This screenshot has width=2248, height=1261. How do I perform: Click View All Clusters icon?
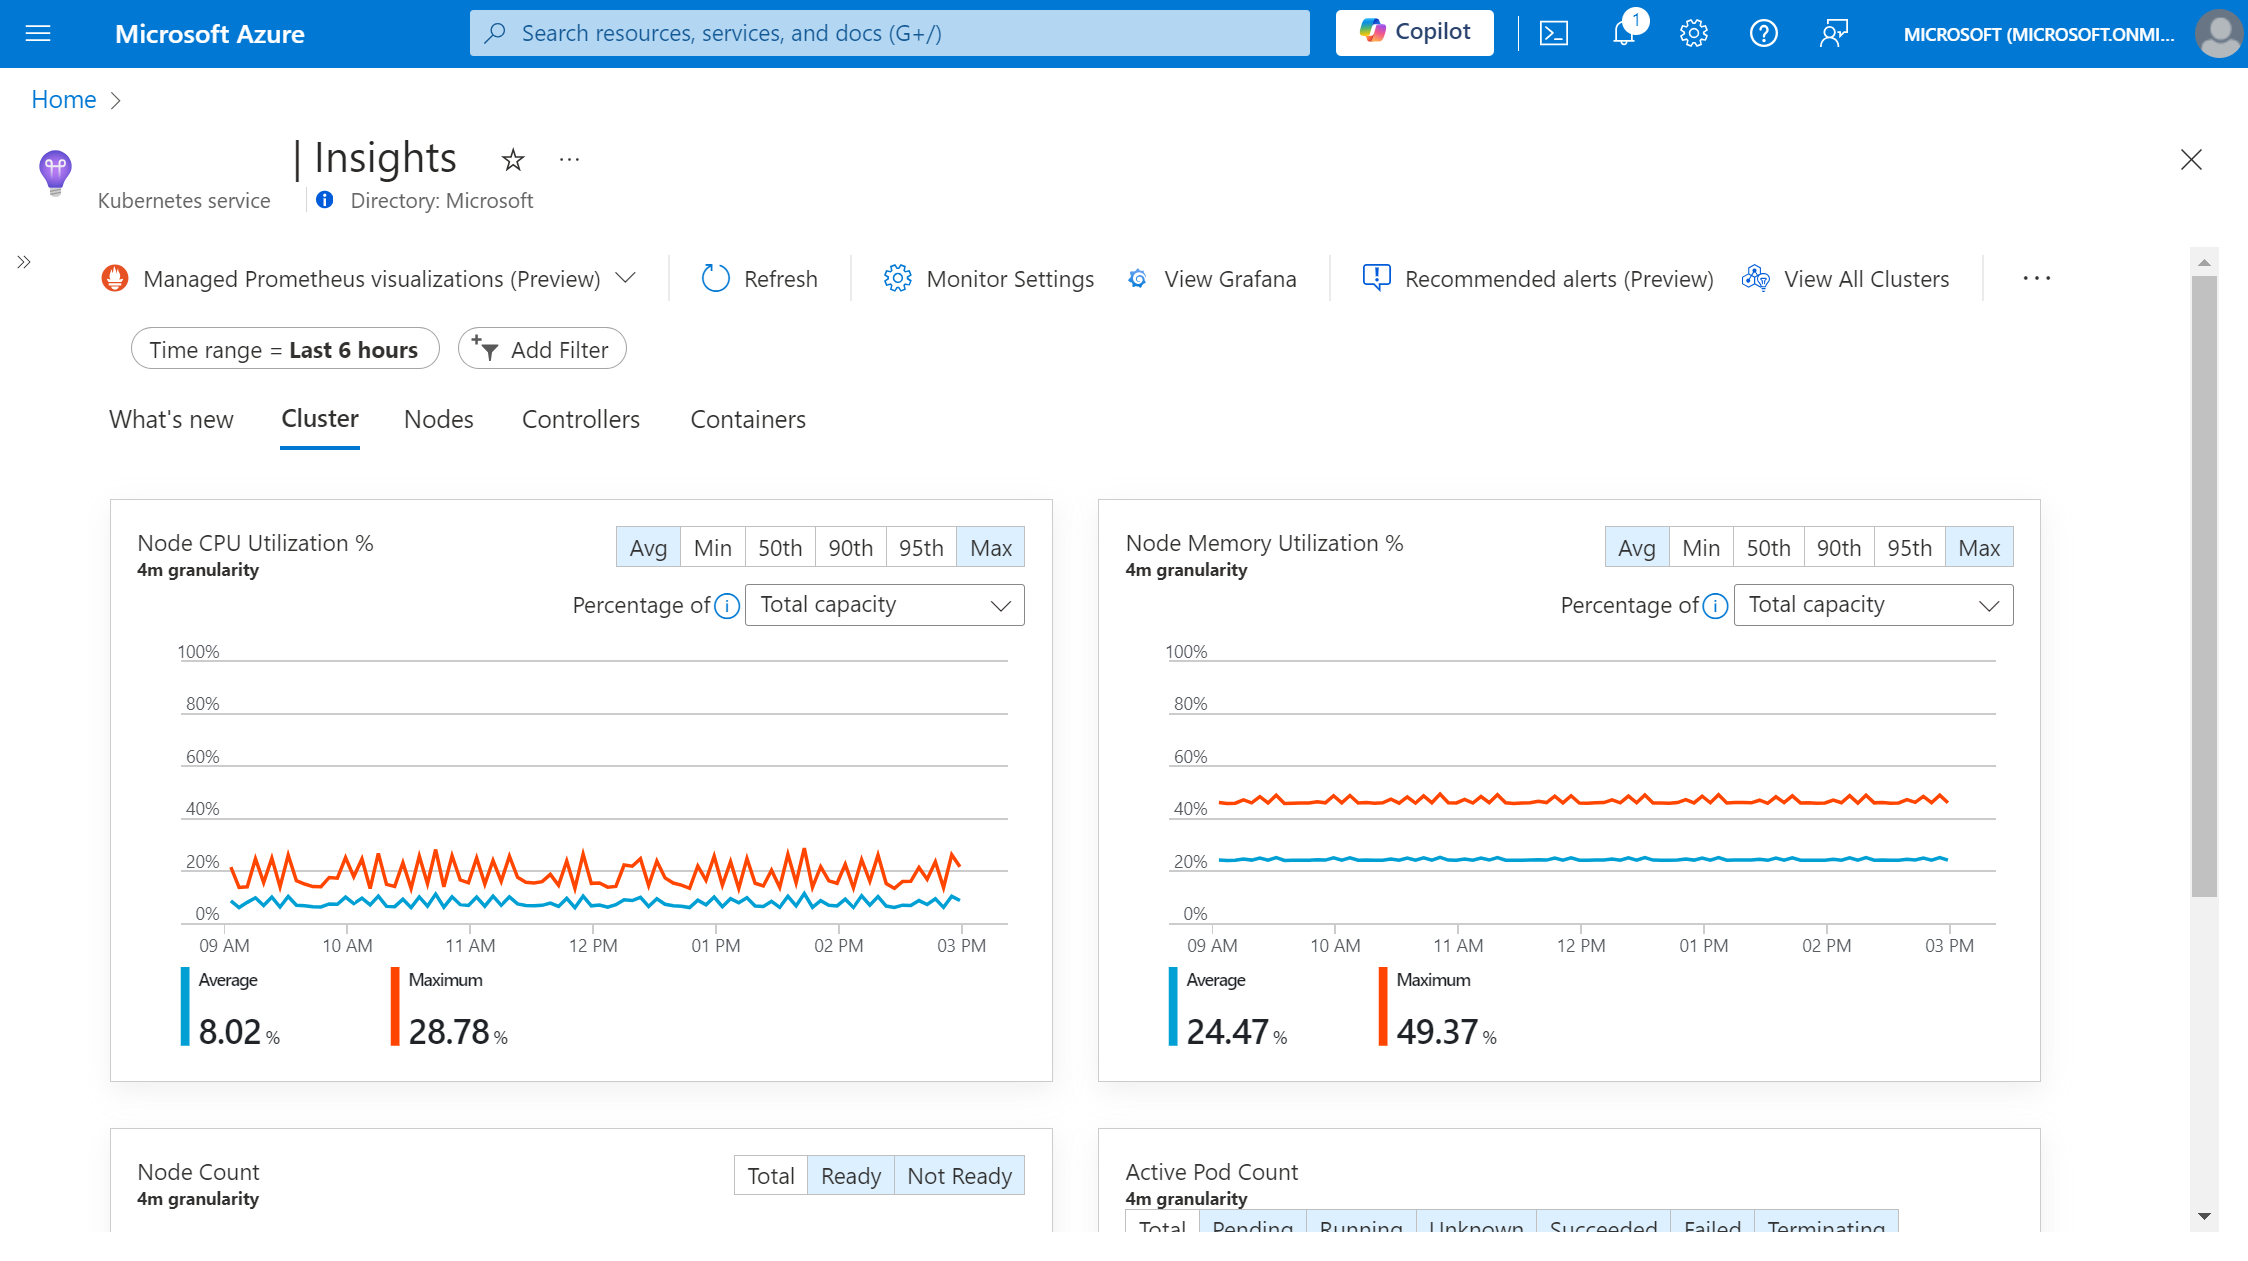tap(1755, 278)
